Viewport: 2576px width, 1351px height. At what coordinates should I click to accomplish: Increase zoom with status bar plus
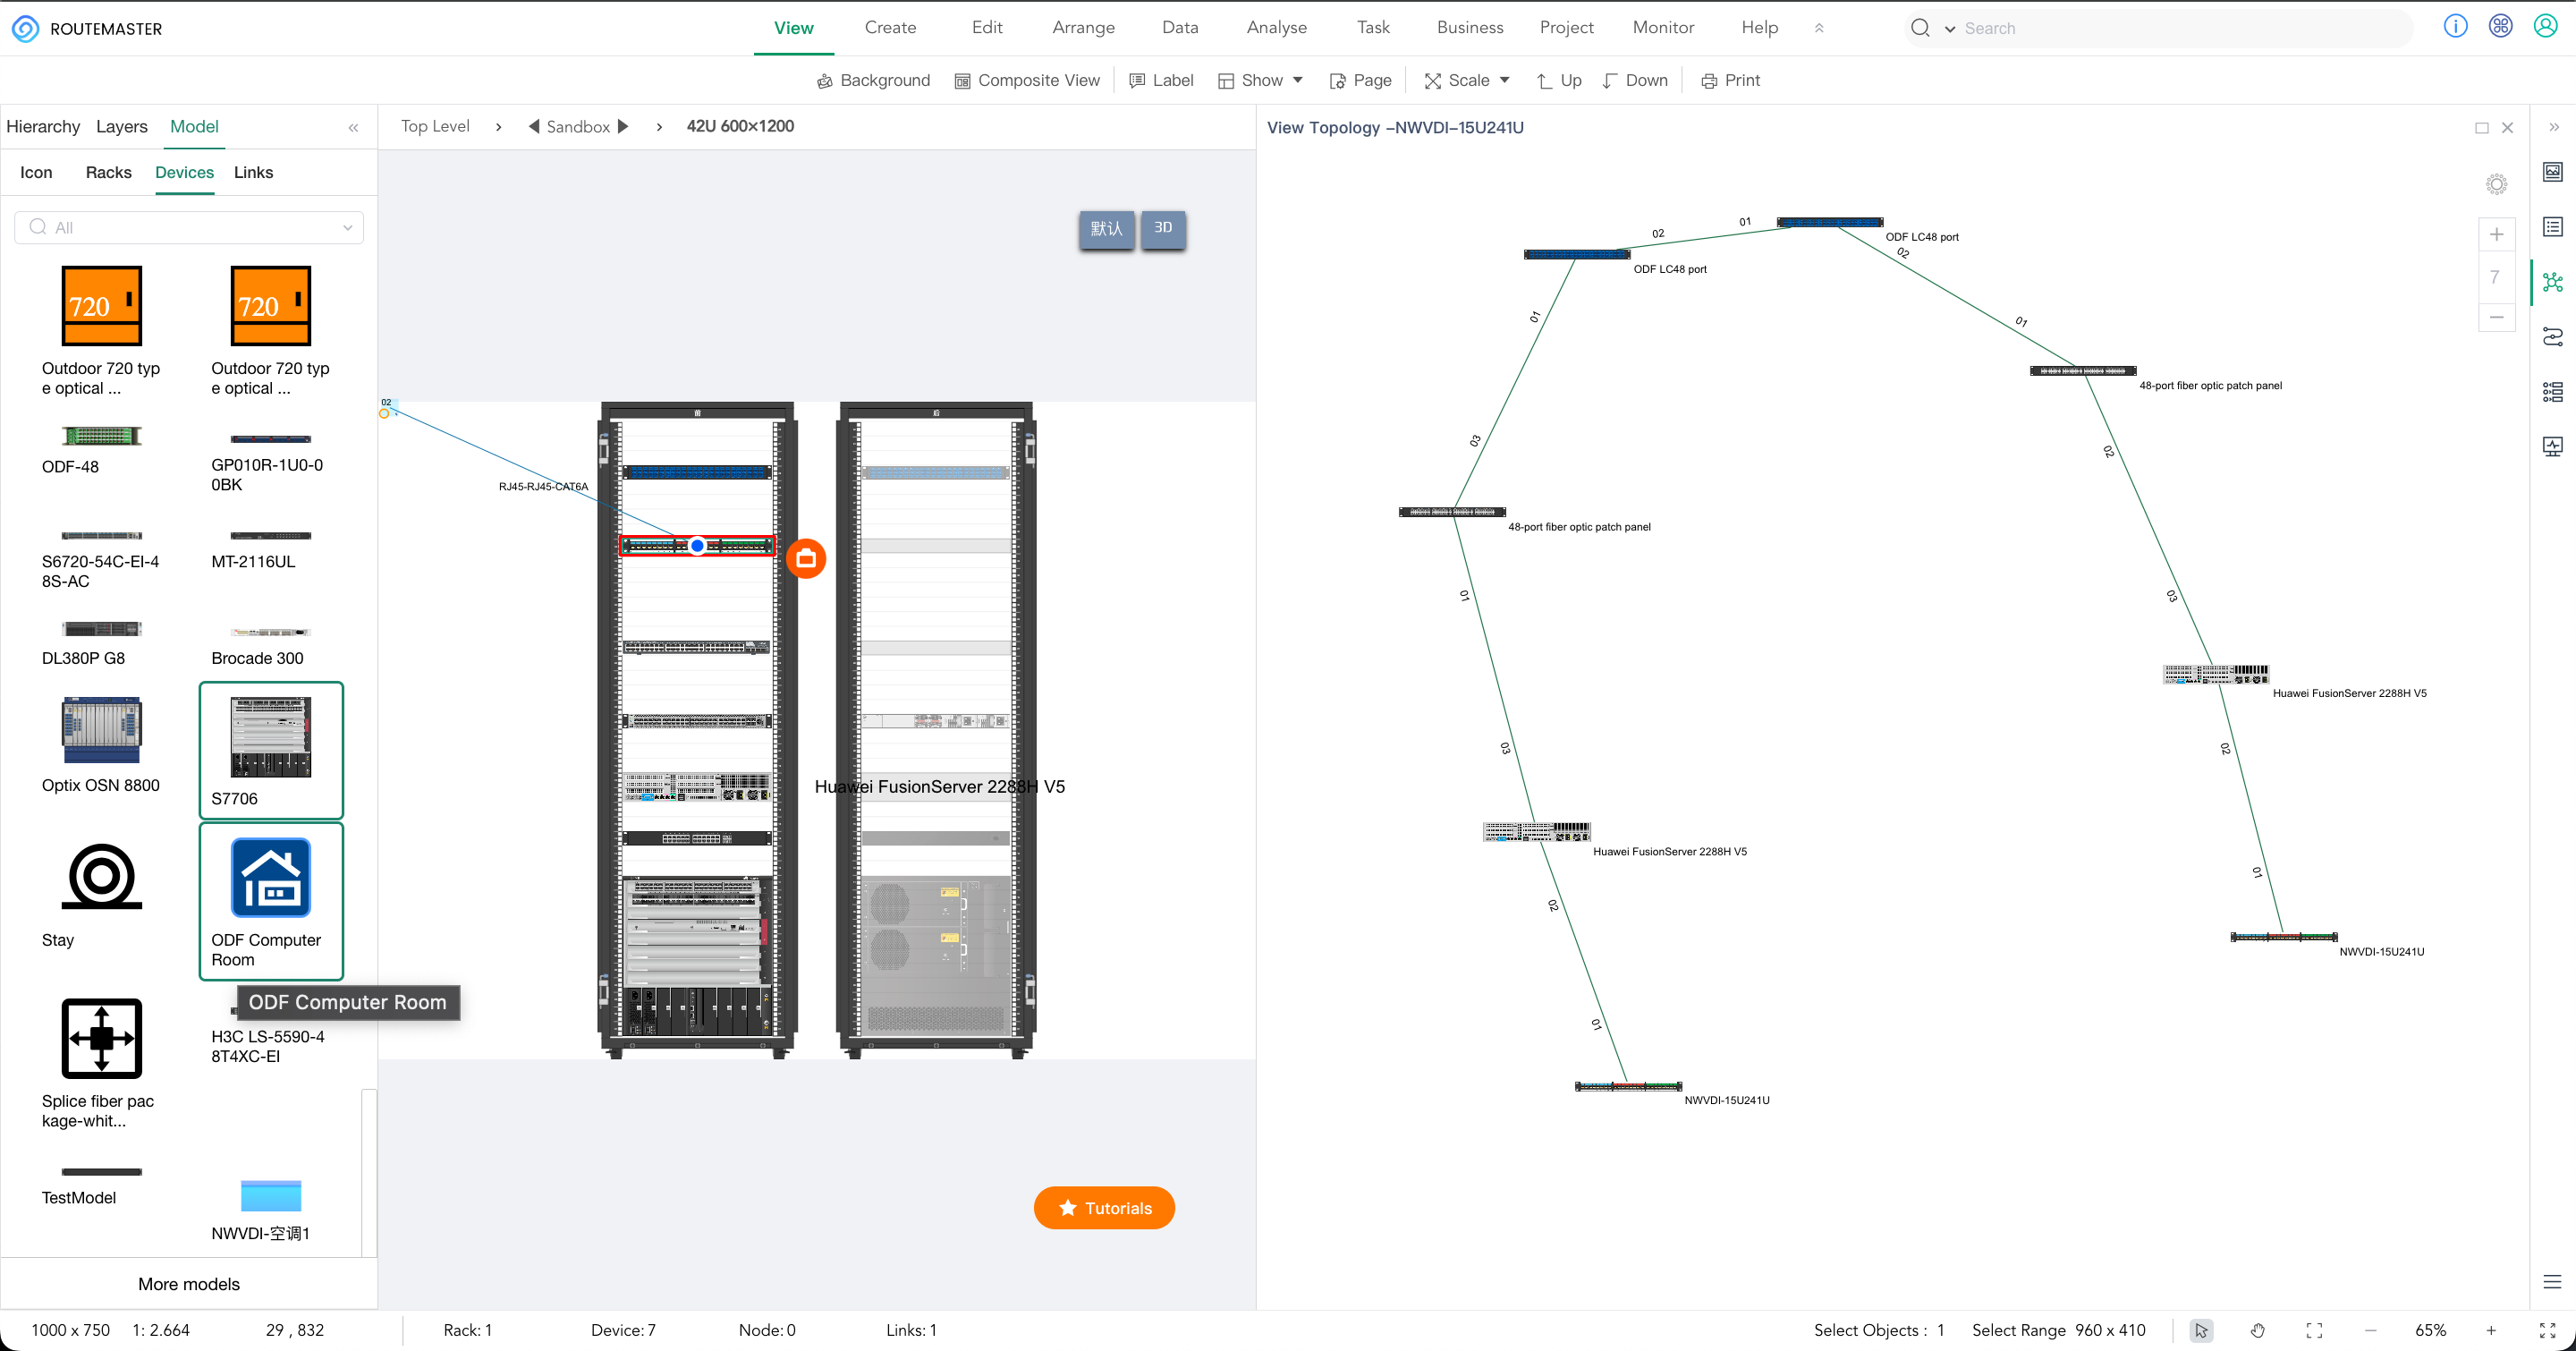point(2490,1330)
